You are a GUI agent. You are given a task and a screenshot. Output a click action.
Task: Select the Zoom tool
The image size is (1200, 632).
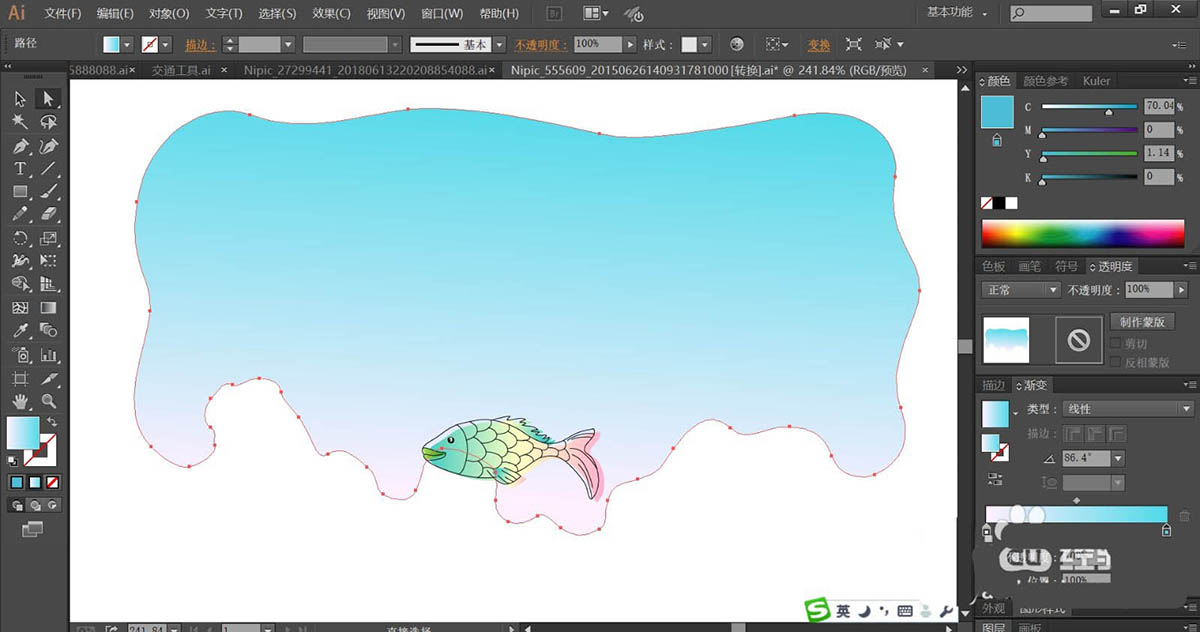coord(48,402)
